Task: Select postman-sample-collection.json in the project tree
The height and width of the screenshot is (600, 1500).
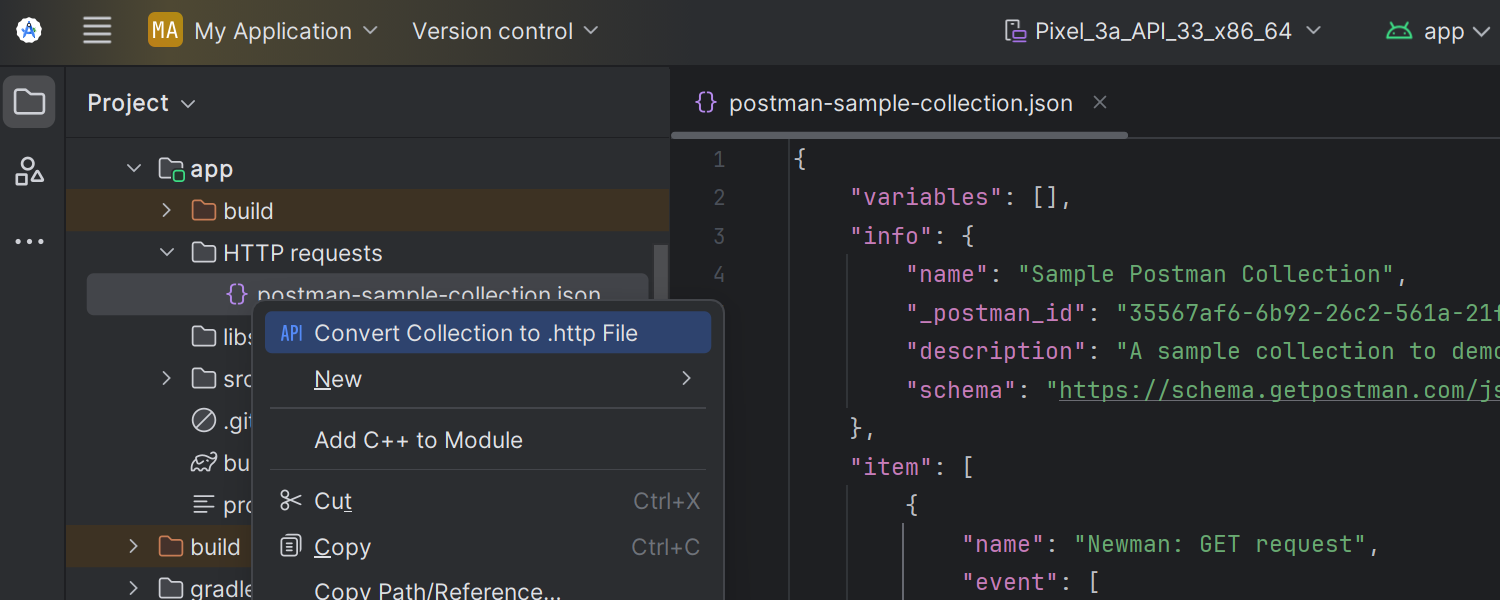Action: tap(367, 294)
